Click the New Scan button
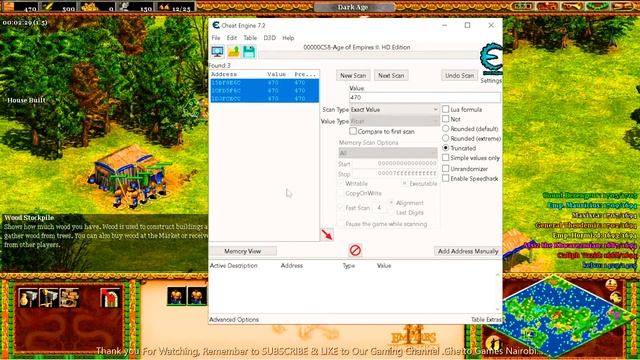Screen dimensions: 640x360 (353, 76)
